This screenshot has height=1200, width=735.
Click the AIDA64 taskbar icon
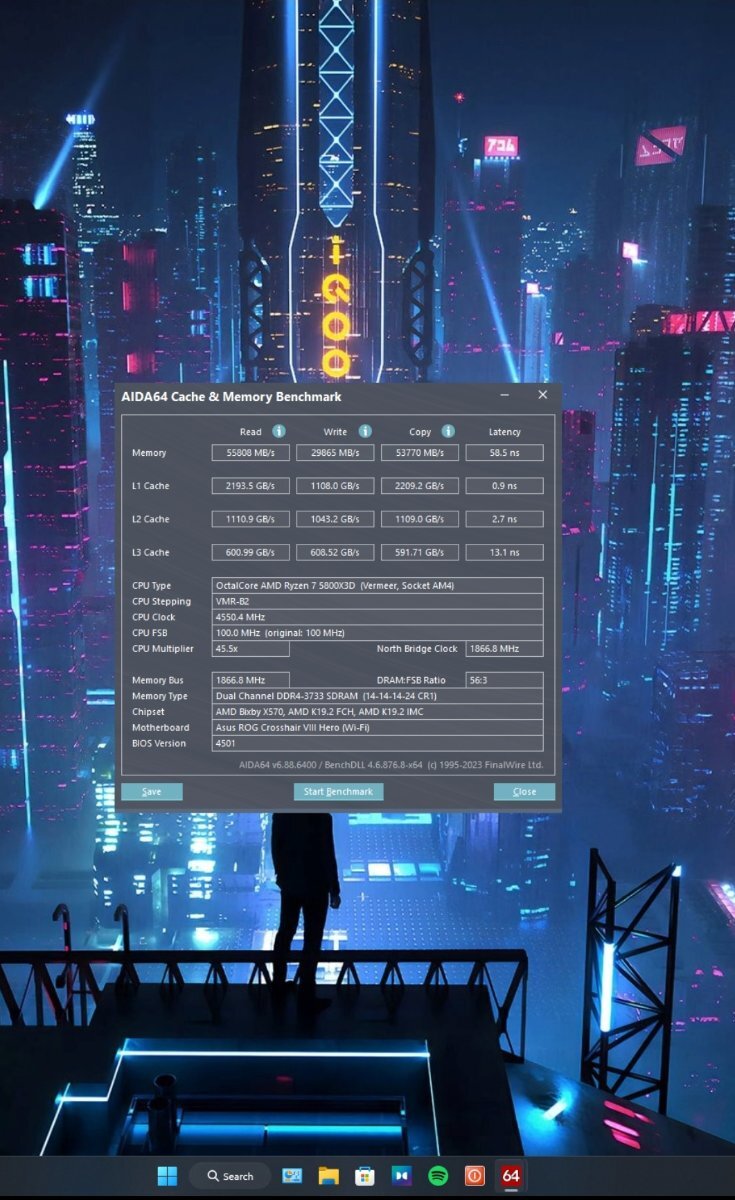(511, 1176)
